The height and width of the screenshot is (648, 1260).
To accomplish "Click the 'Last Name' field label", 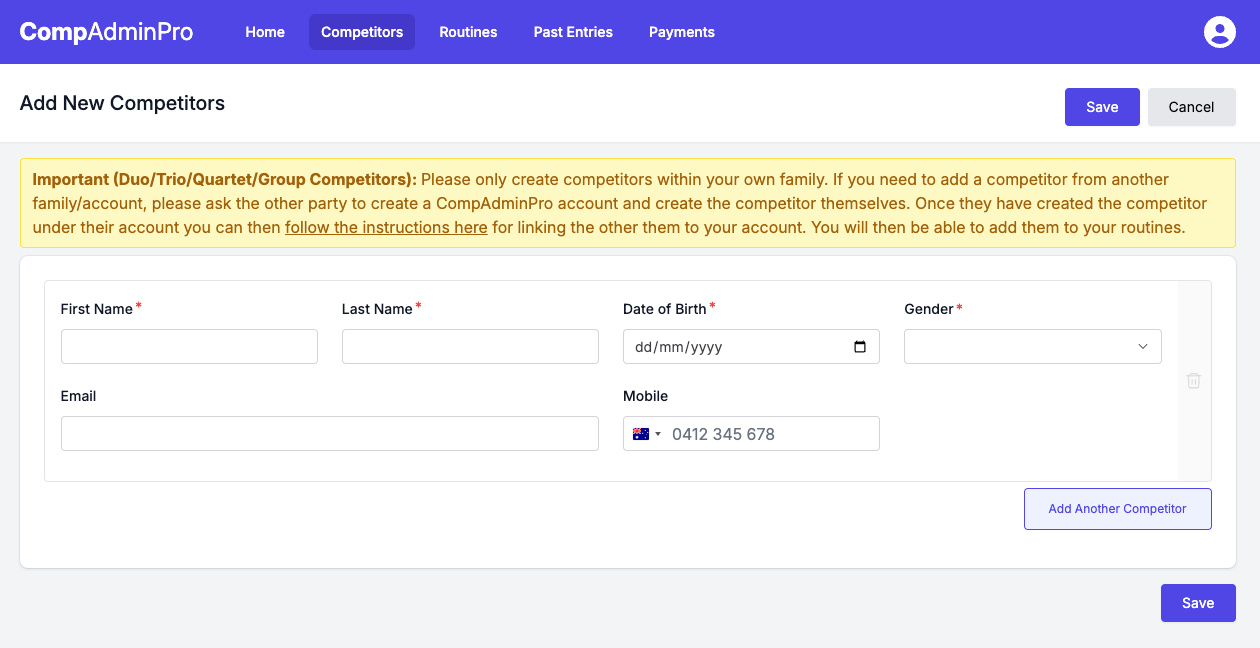I will [377, 309].
